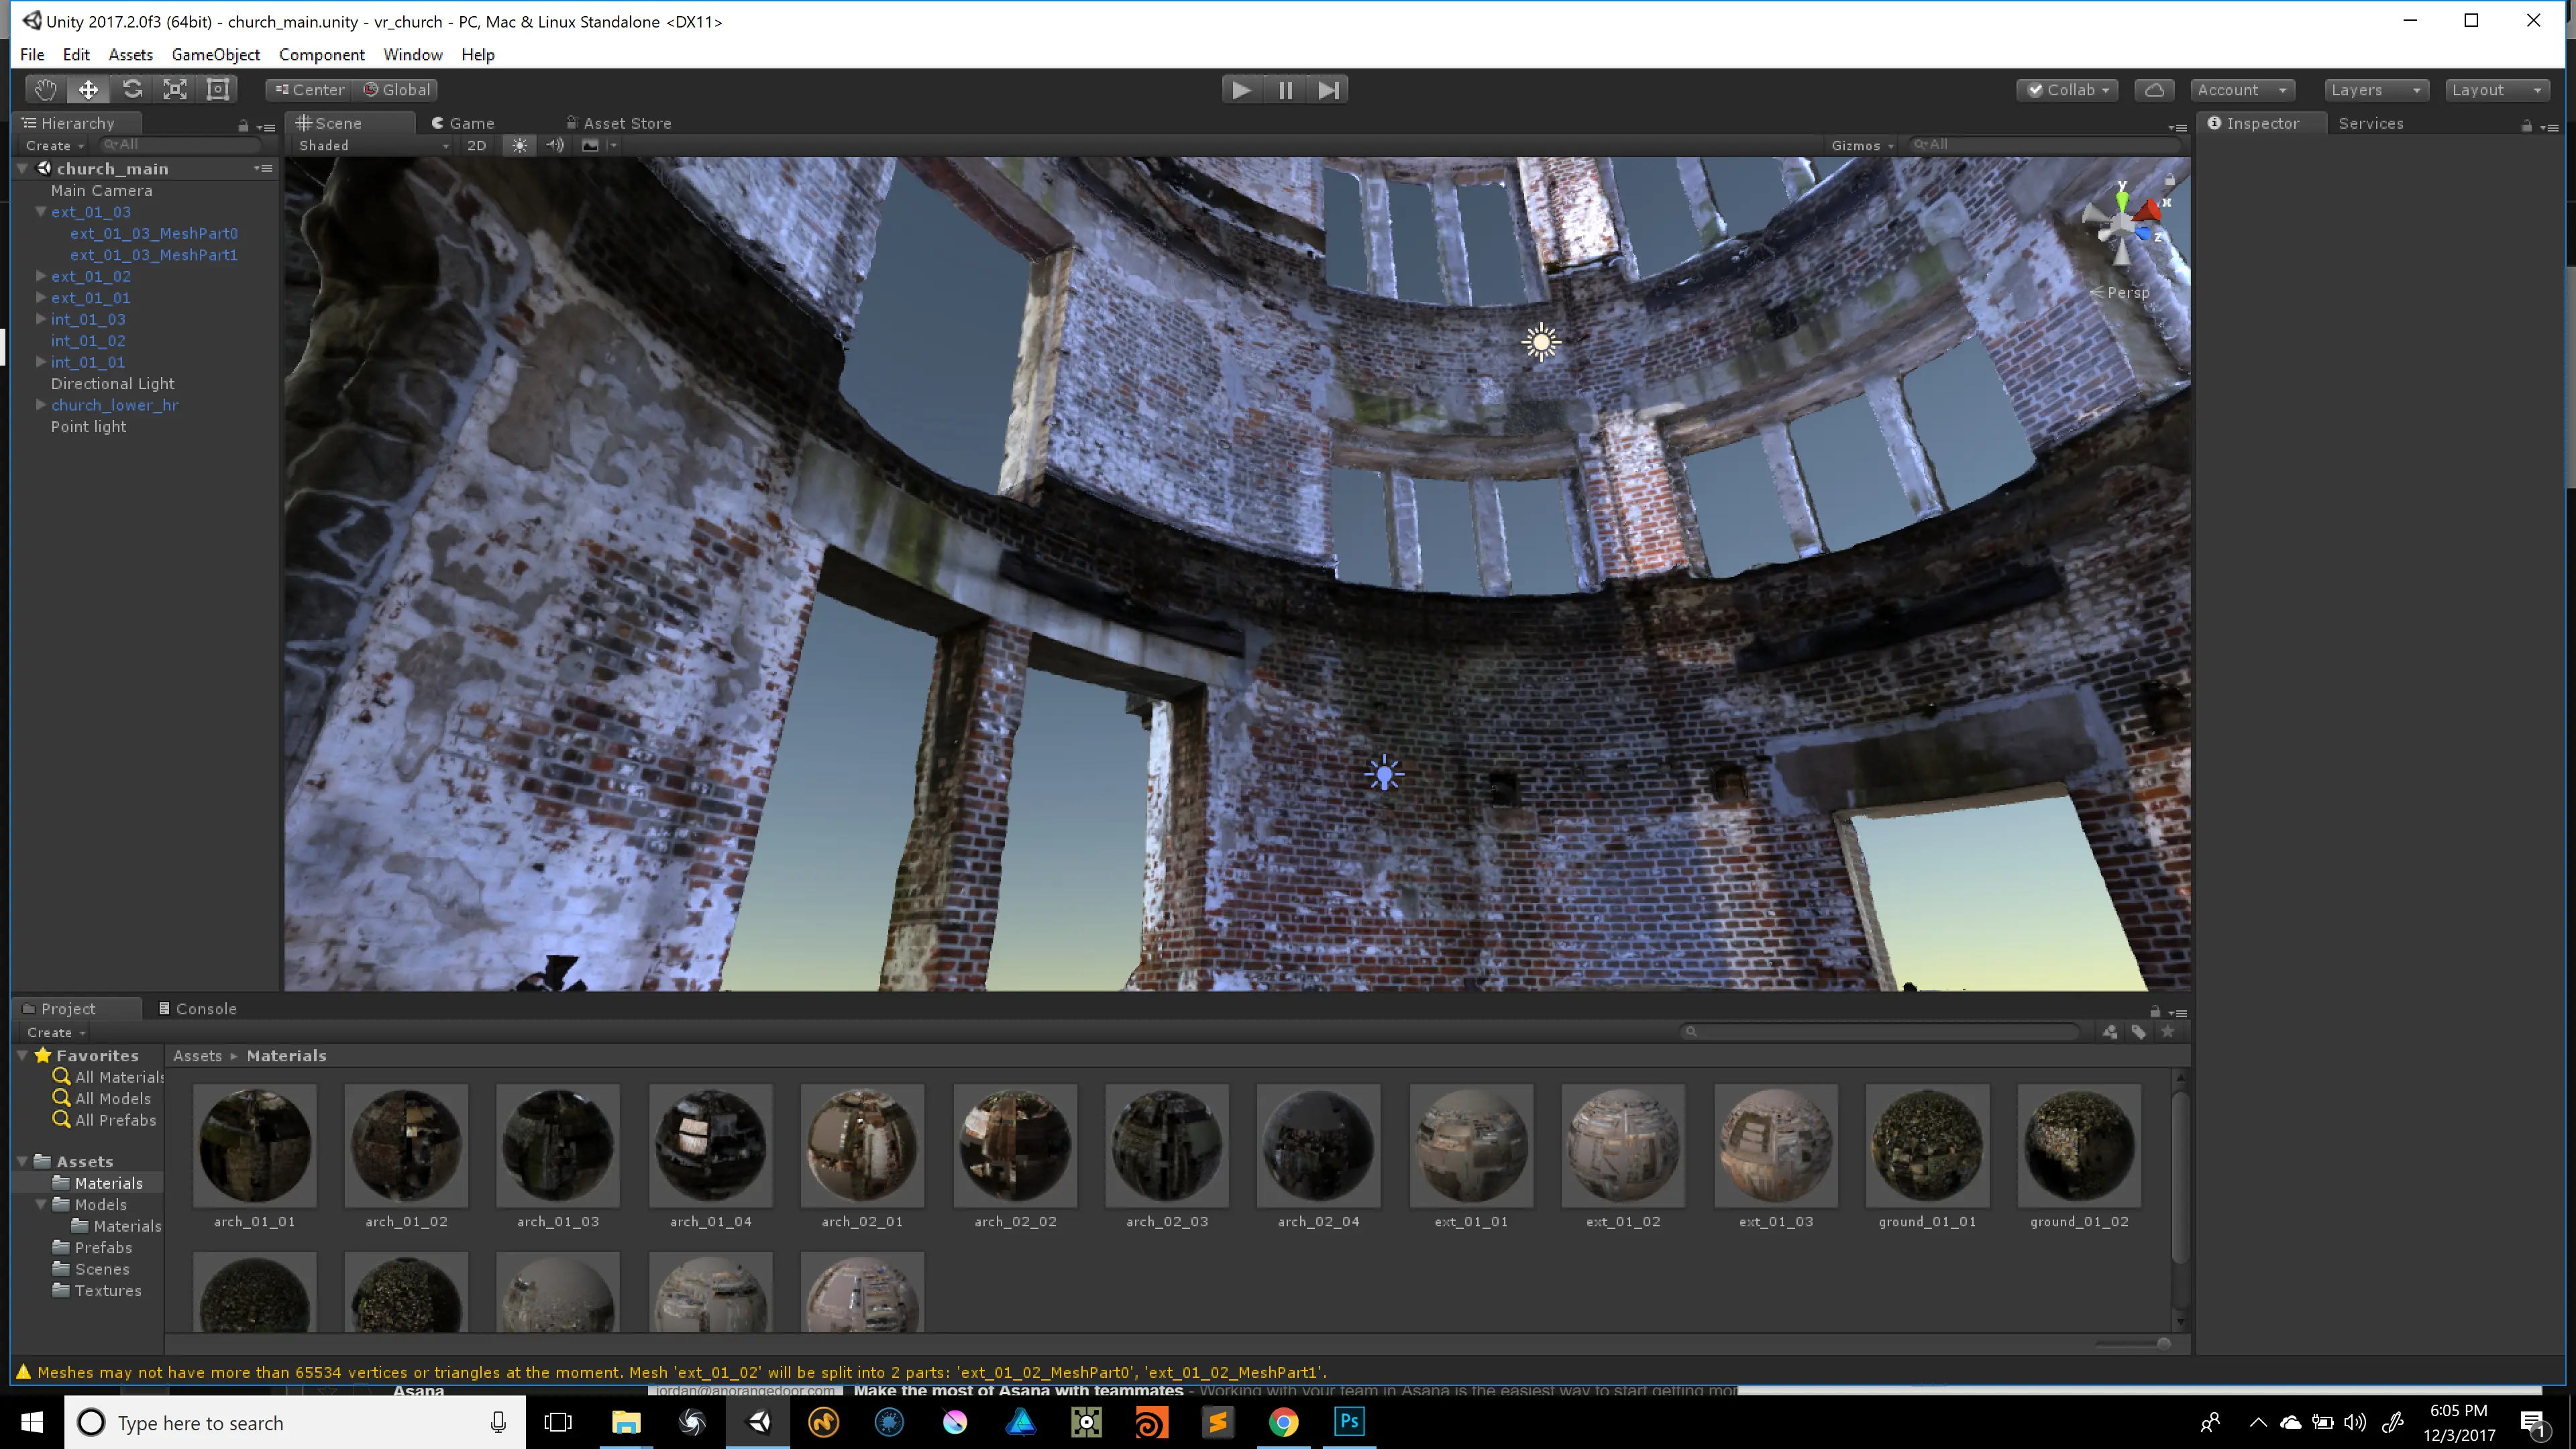Image resolution: width=2576 pixels, height=1449 pixels.
Task: Switch to the Game tab
Action: [x=463, y=123]
